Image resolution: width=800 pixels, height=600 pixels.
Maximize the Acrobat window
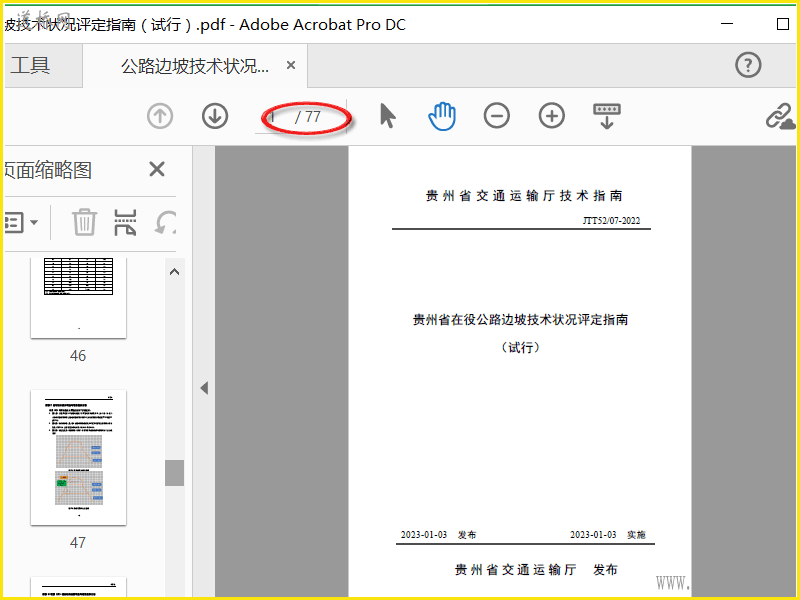[783, 24]
